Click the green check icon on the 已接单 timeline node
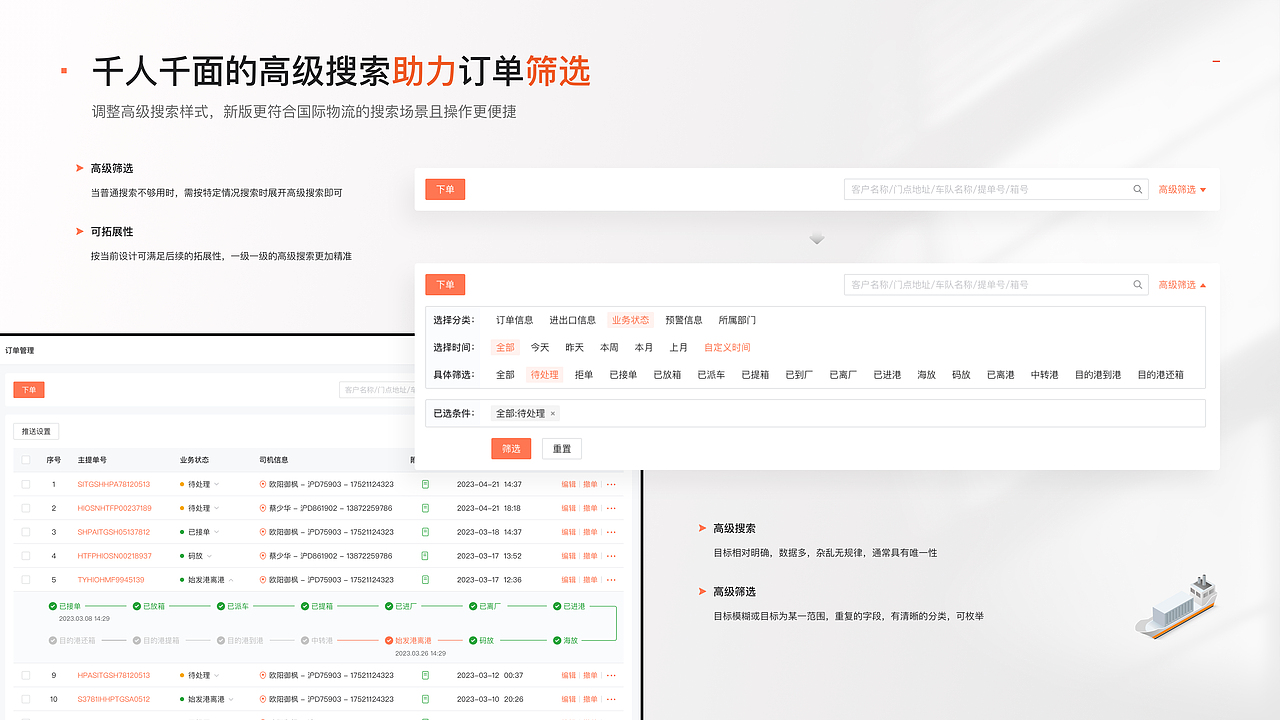The image size is (1280, 720). point(51,606)
